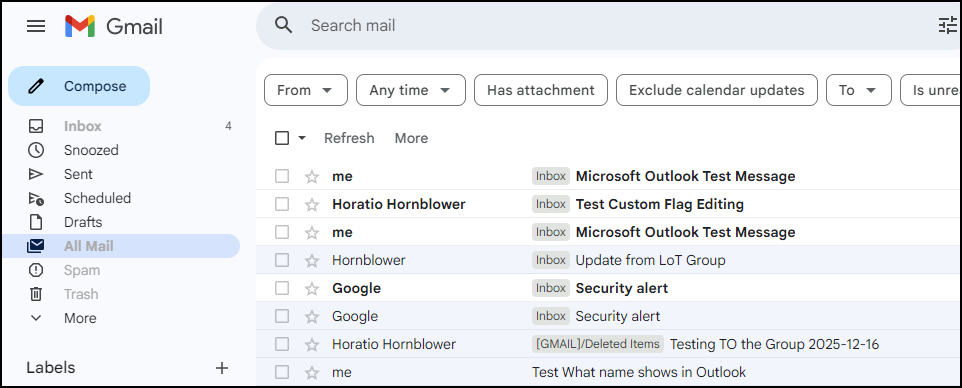Open the Trash folder
The image size is (962, 388).
[121, 294]
